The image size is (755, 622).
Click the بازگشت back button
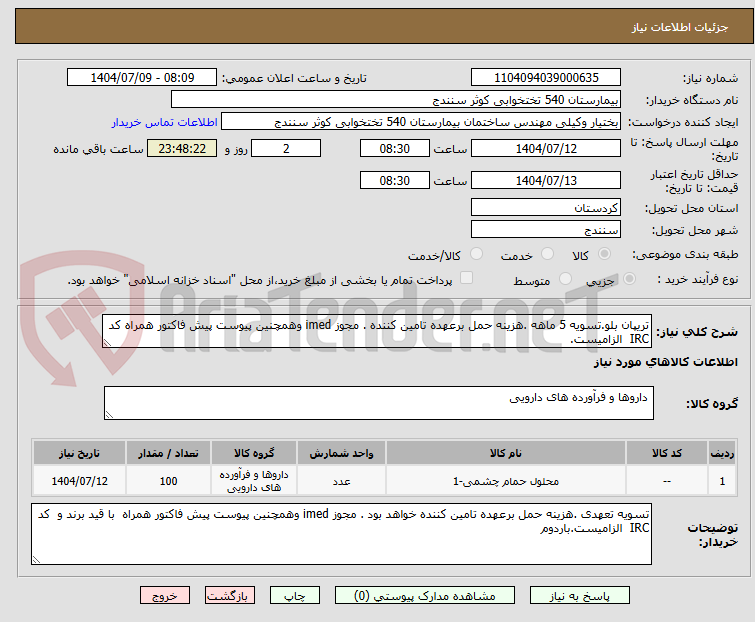tap(231, 595)
